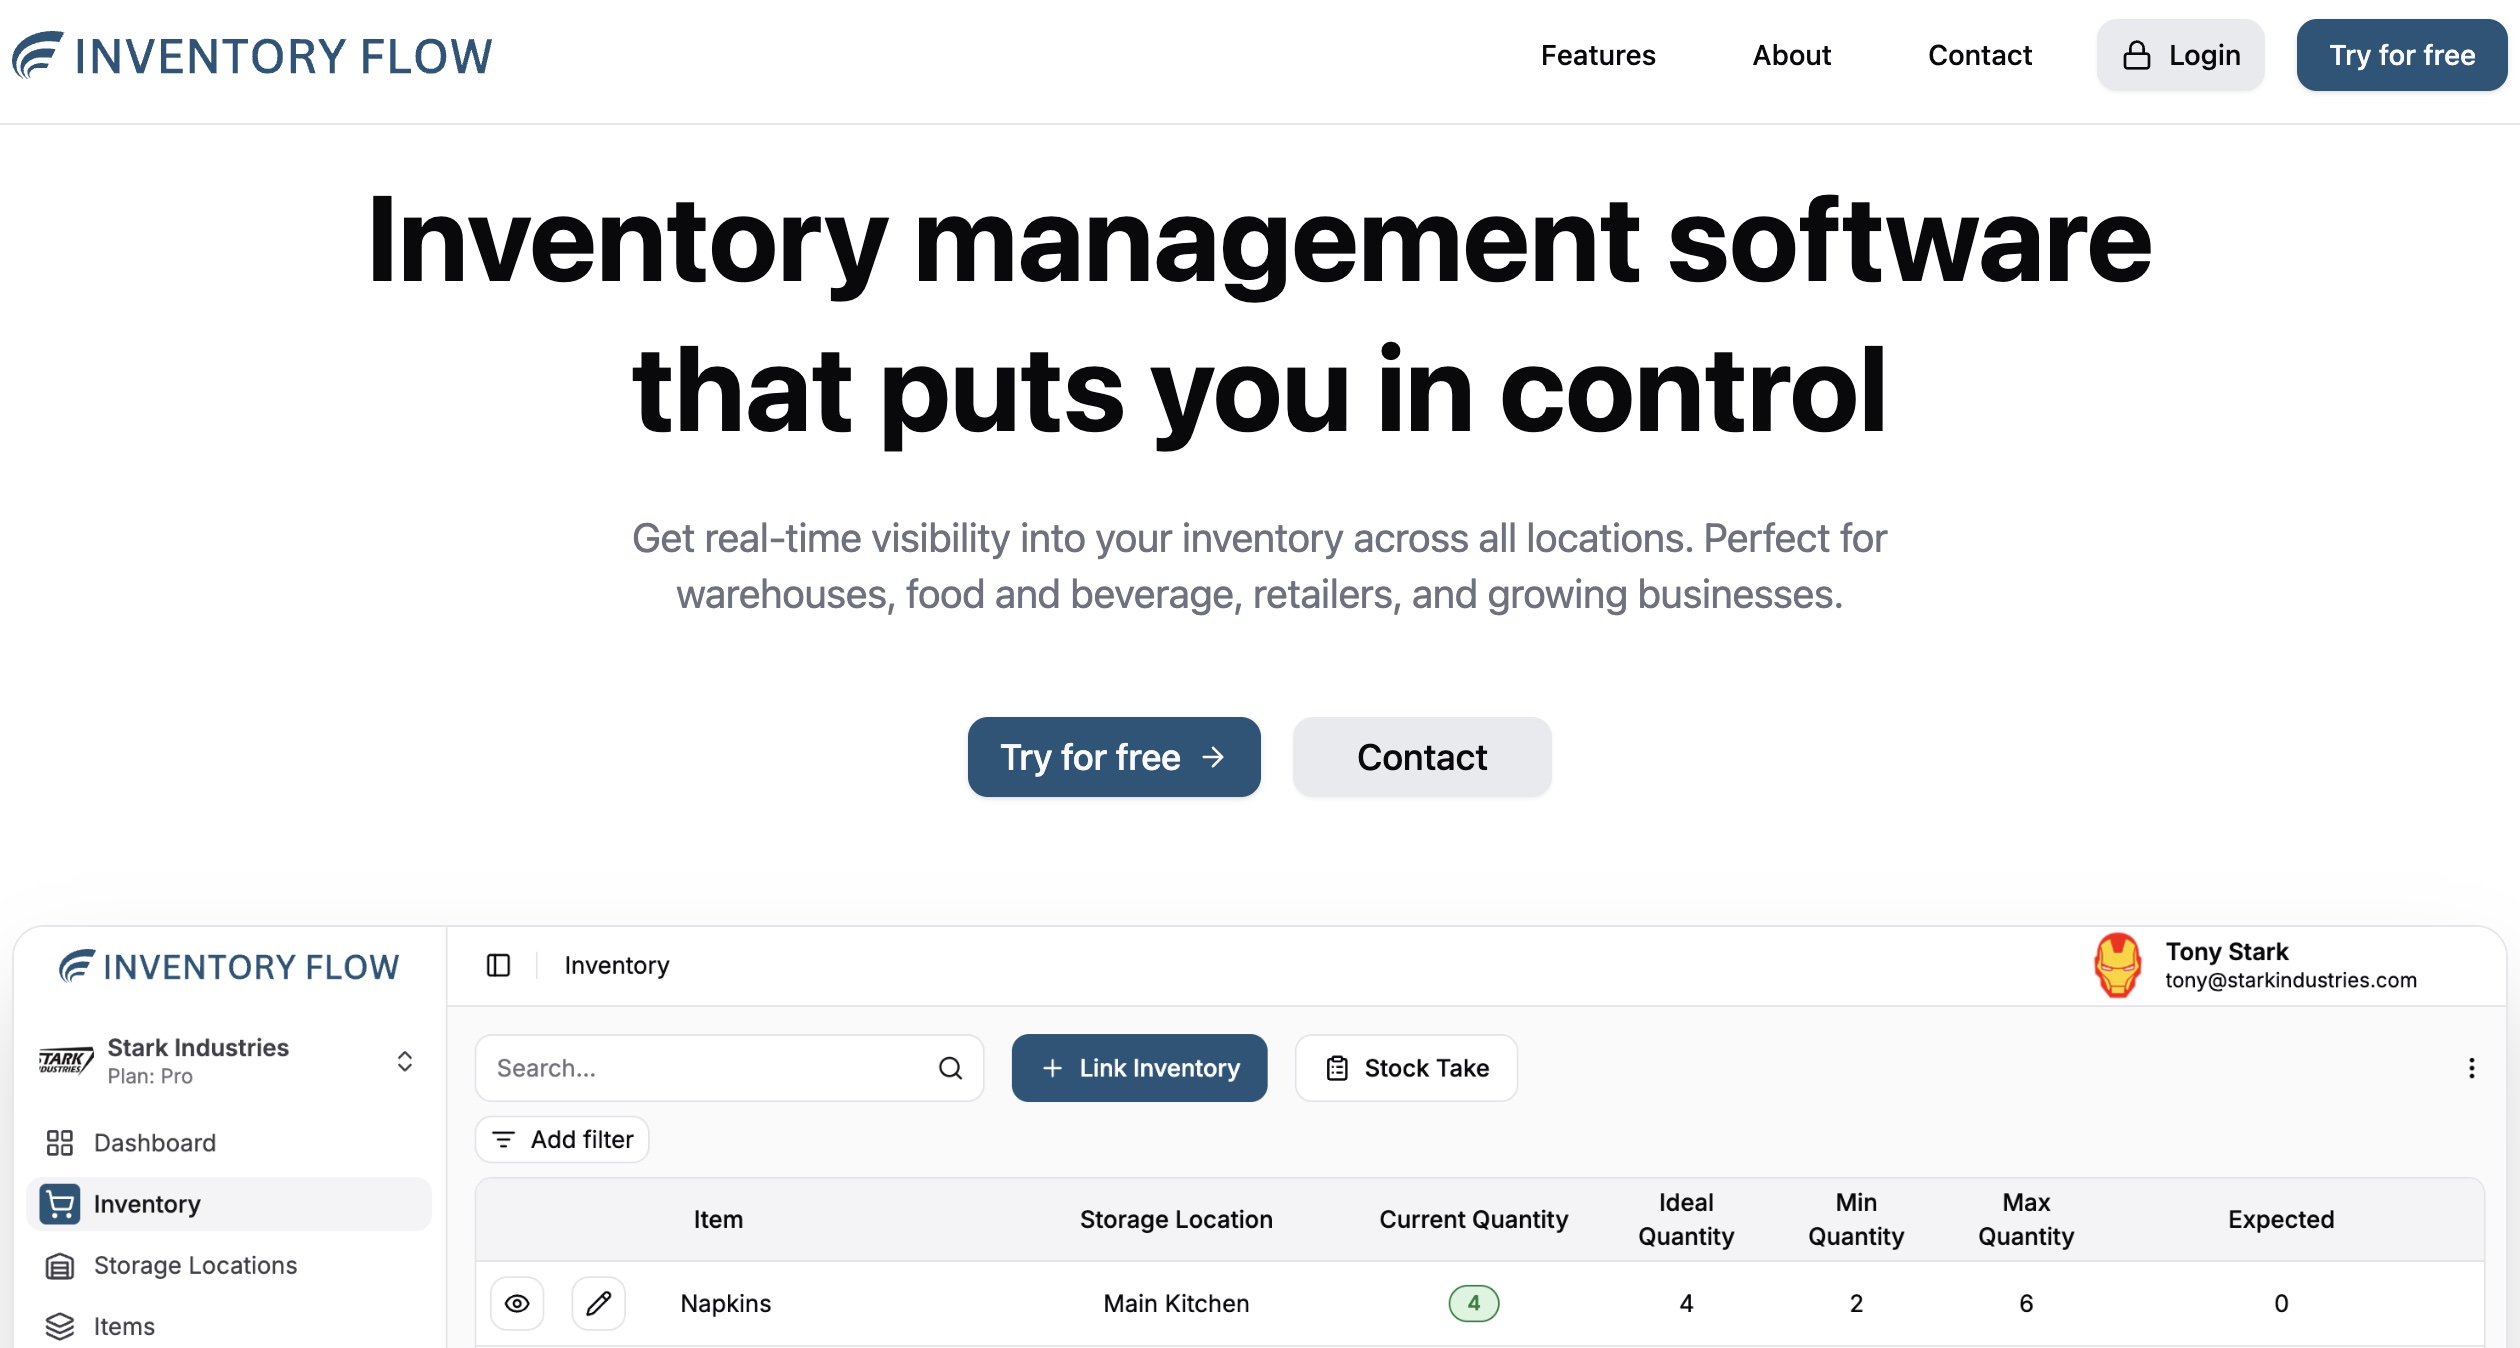Viewport: 2520px width, 1348px height.
Task: Edit the Napkins row using the pencil icon
Action: pyautogui.click(x=598, y=1303)
